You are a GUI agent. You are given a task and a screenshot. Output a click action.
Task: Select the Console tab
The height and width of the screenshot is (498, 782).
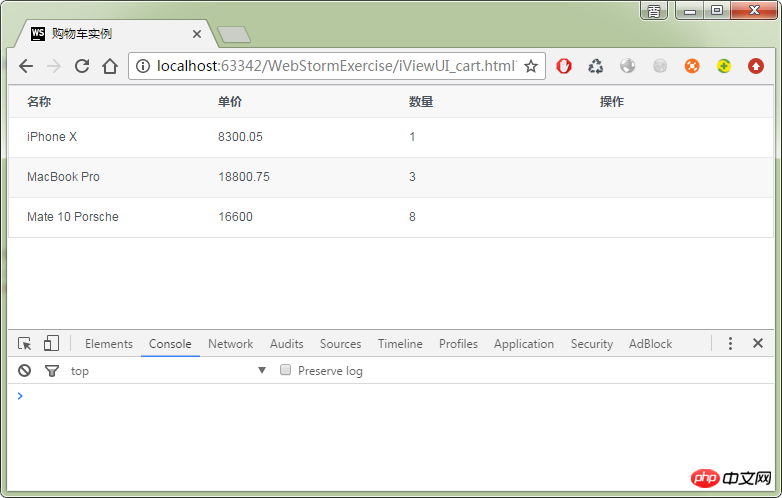coord(170,344)
